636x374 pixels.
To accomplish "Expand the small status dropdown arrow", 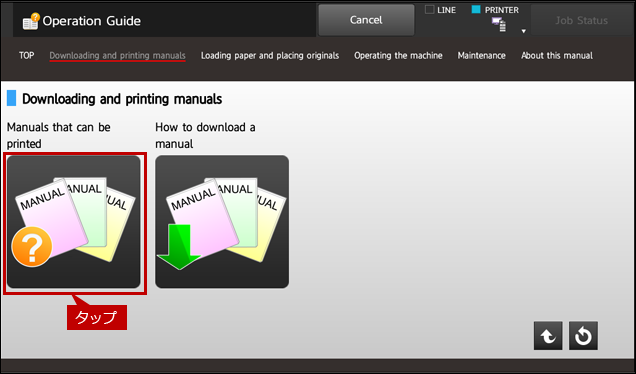I will (524, 31).
